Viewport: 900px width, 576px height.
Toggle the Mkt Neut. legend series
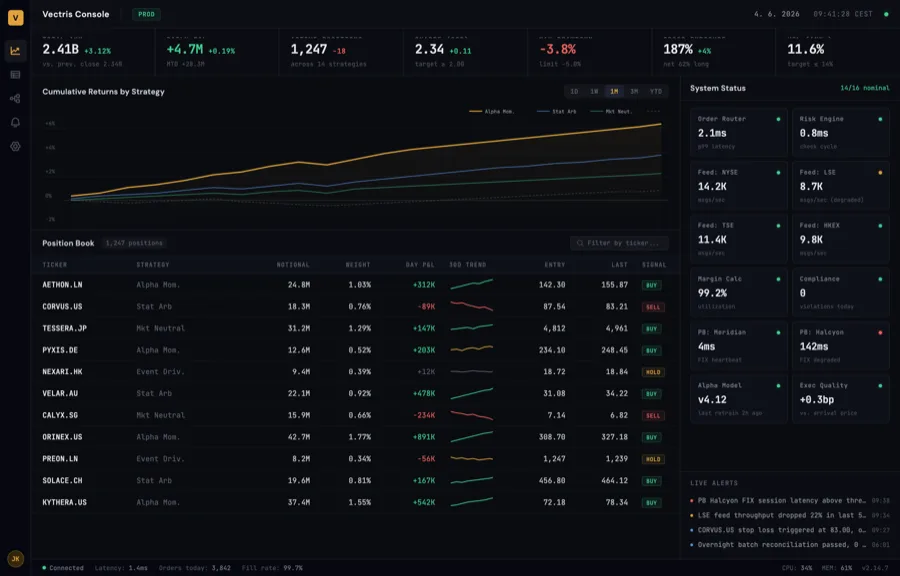(611, 112)
